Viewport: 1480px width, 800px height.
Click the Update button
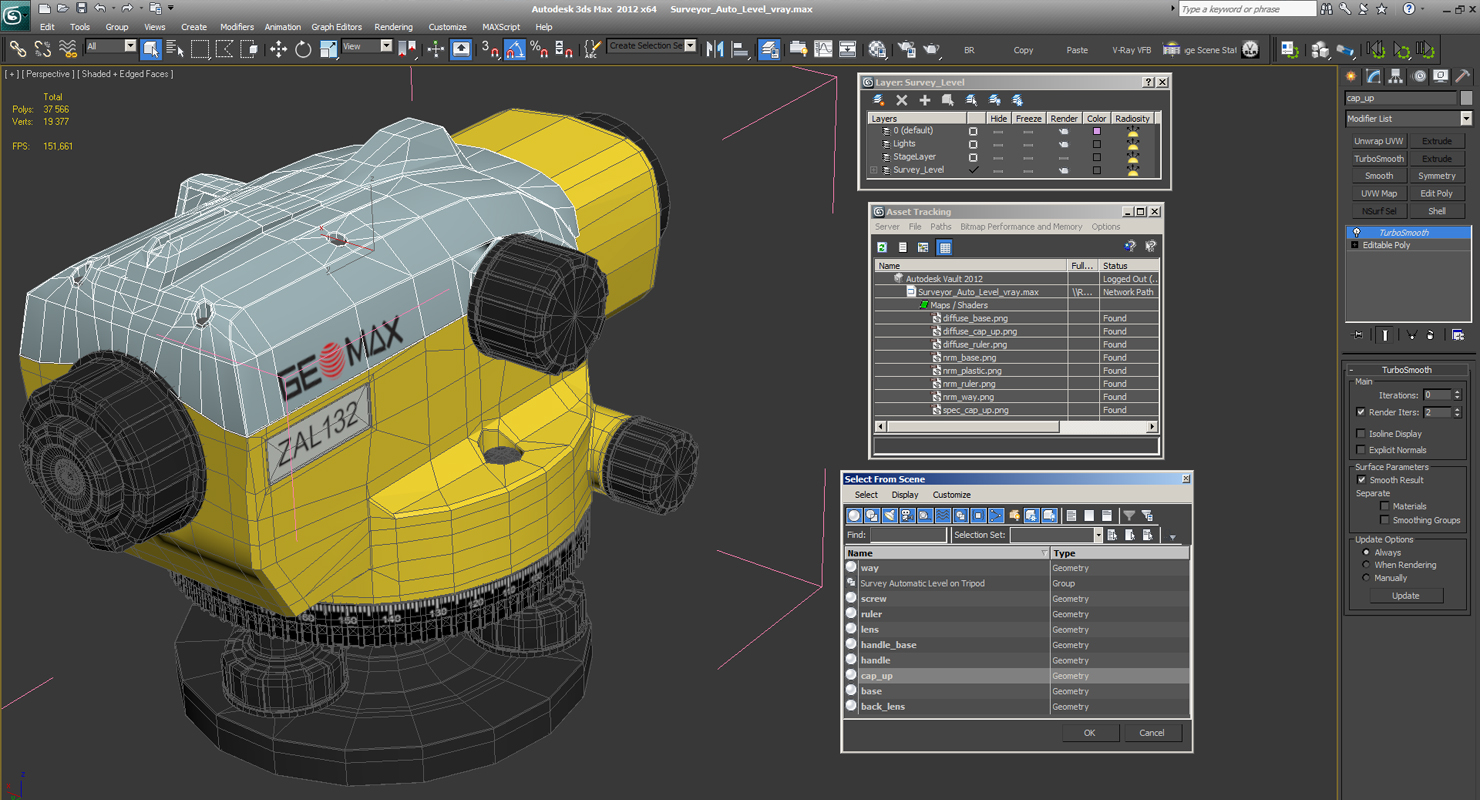pyautogui.click(x=1405, y=596)
